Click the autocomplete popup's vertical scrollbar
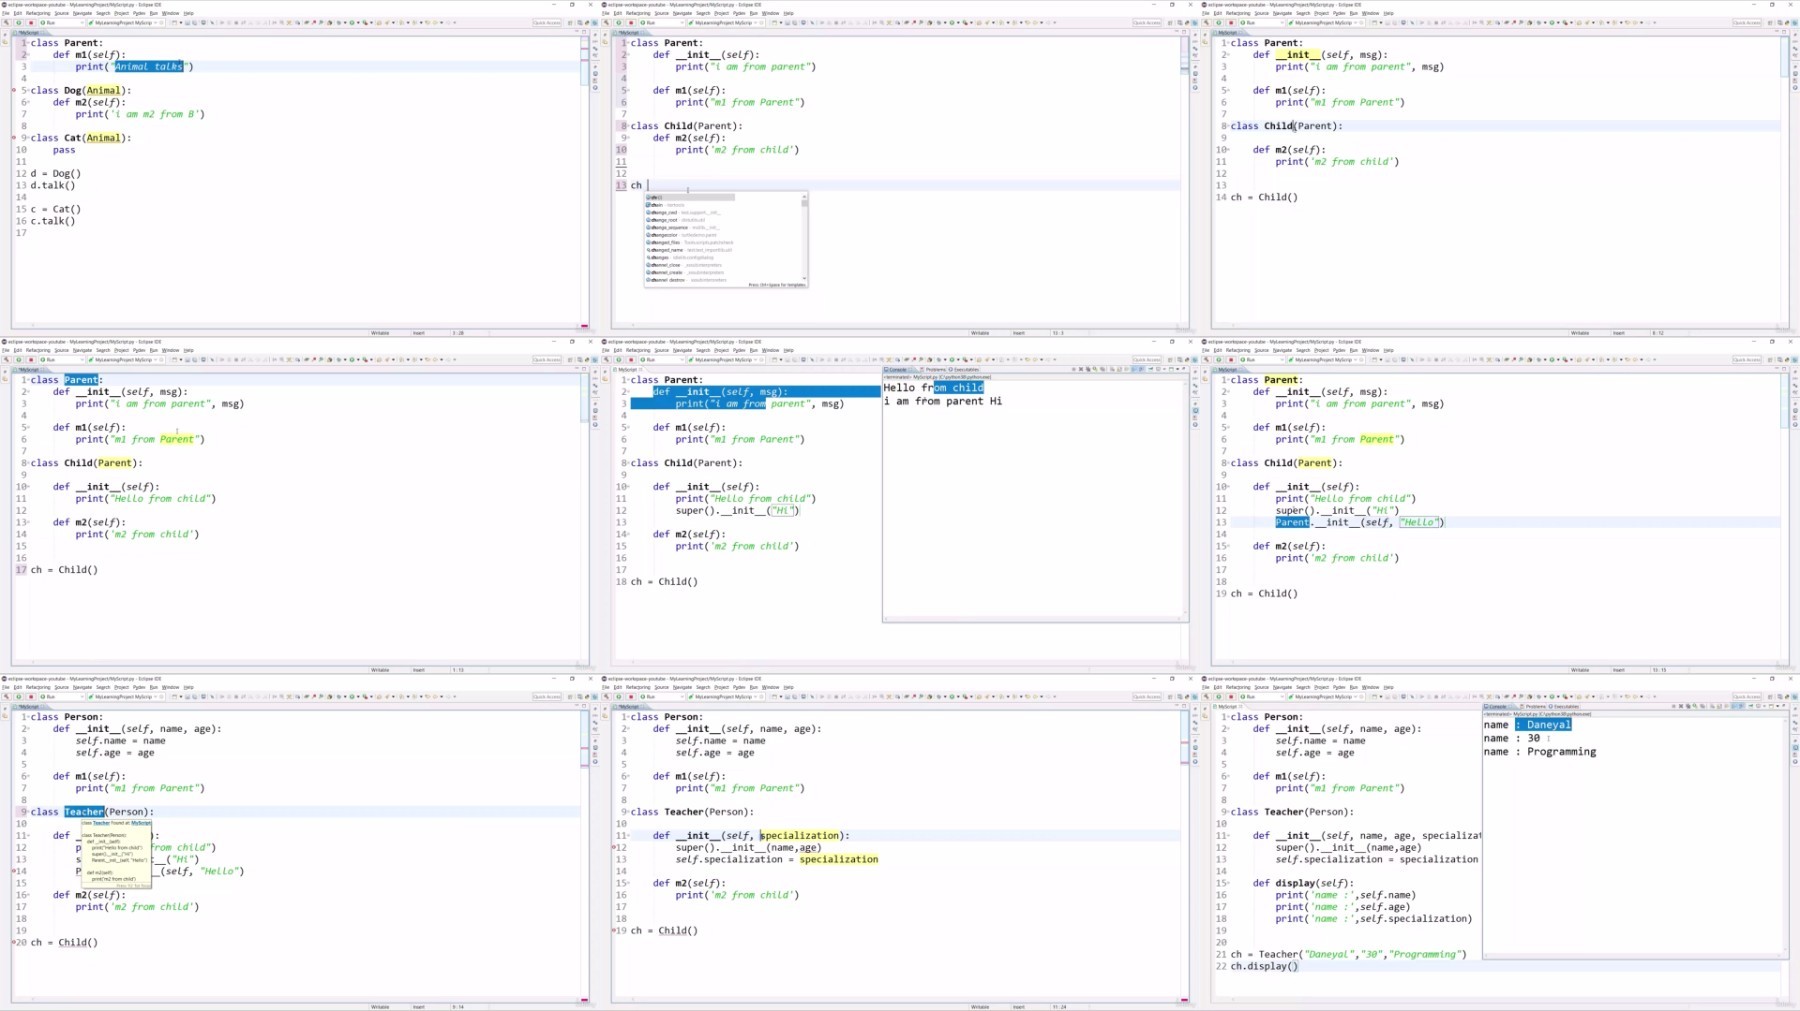Screen dimensions: 1800x1011 coord(804,238)
